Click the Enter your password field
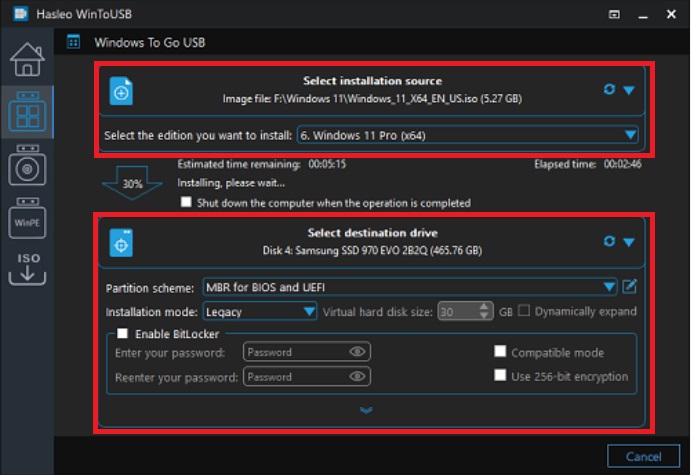Screen dimensions: 691x475 click(307, 352)
